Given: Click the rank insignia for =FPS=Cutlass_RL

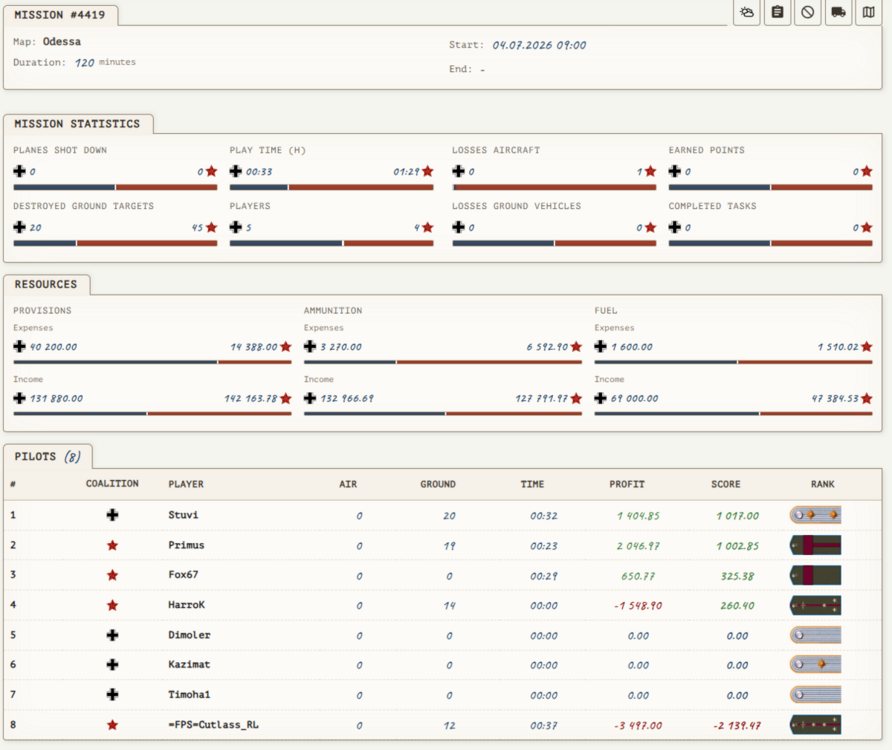Looking at the screenshot, I should click(815, 724).
